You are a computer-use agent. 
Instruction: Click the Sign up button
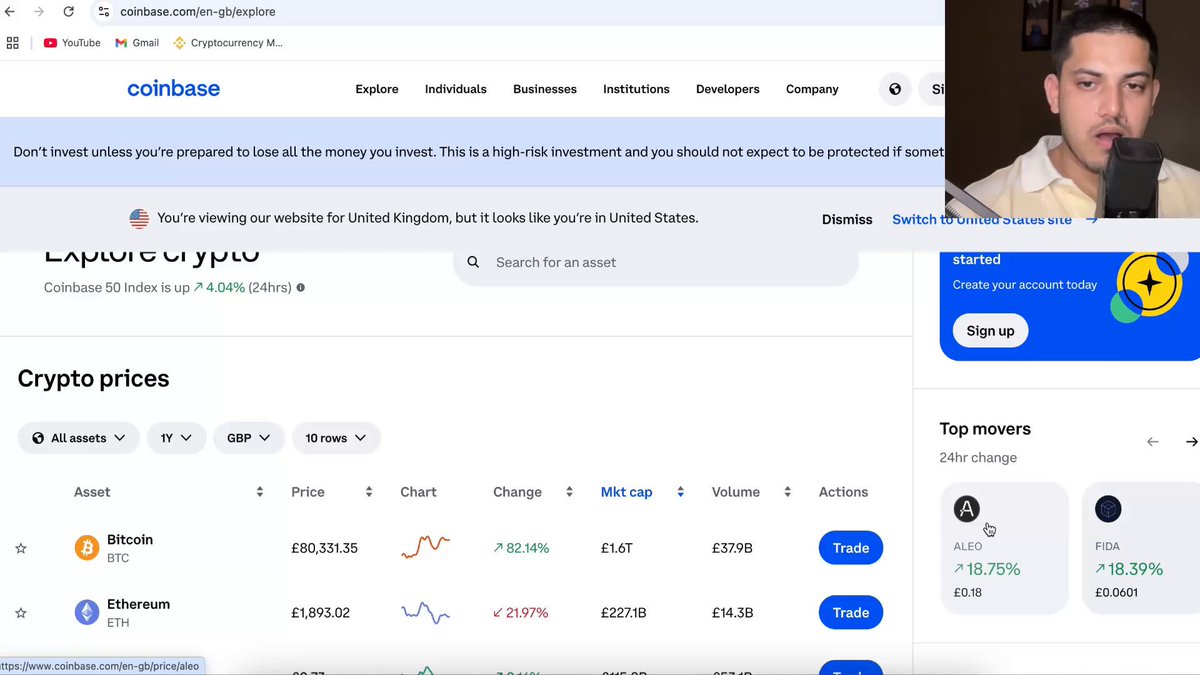[x=990, y=331]
